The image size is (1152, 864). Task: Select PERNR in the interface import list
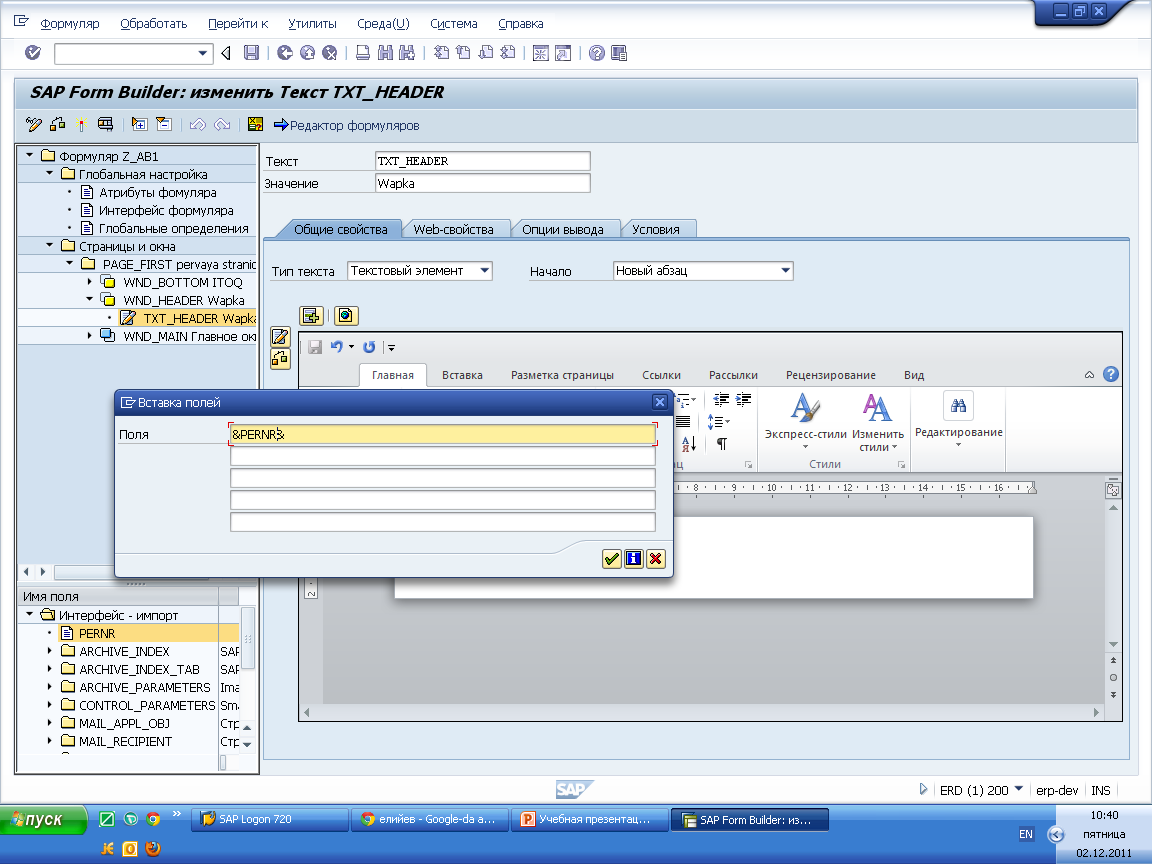click(97, 633)
